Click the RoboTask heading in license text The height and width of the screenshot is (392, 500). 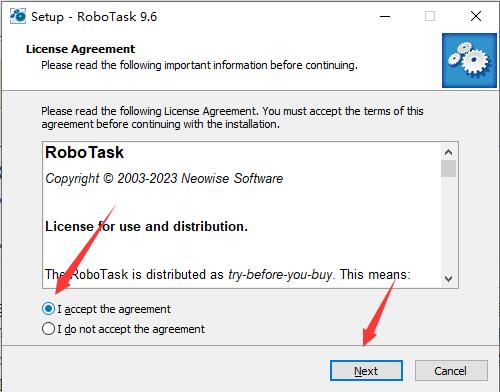[84, 152]
